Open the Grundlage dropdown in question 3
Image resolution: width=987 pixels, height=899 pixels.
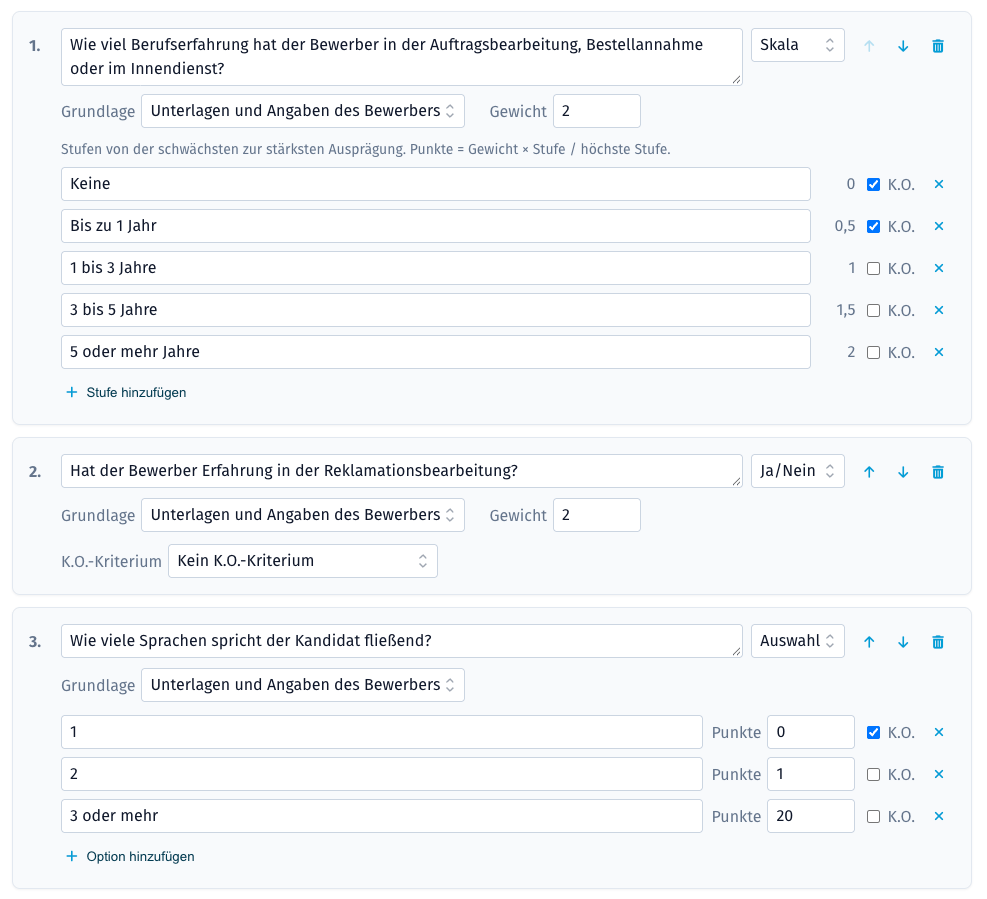point(303,685)
